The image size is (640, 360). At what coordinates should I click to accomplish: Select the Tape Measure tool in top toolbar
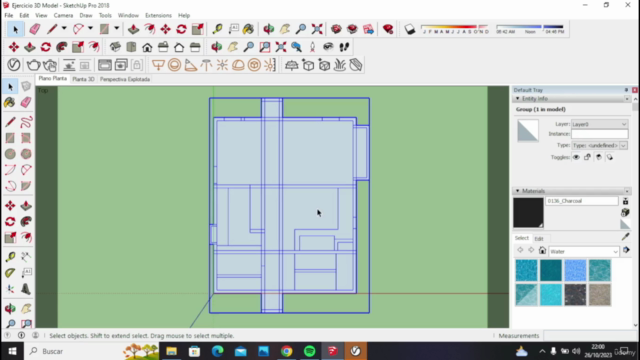tap(217, 29)
